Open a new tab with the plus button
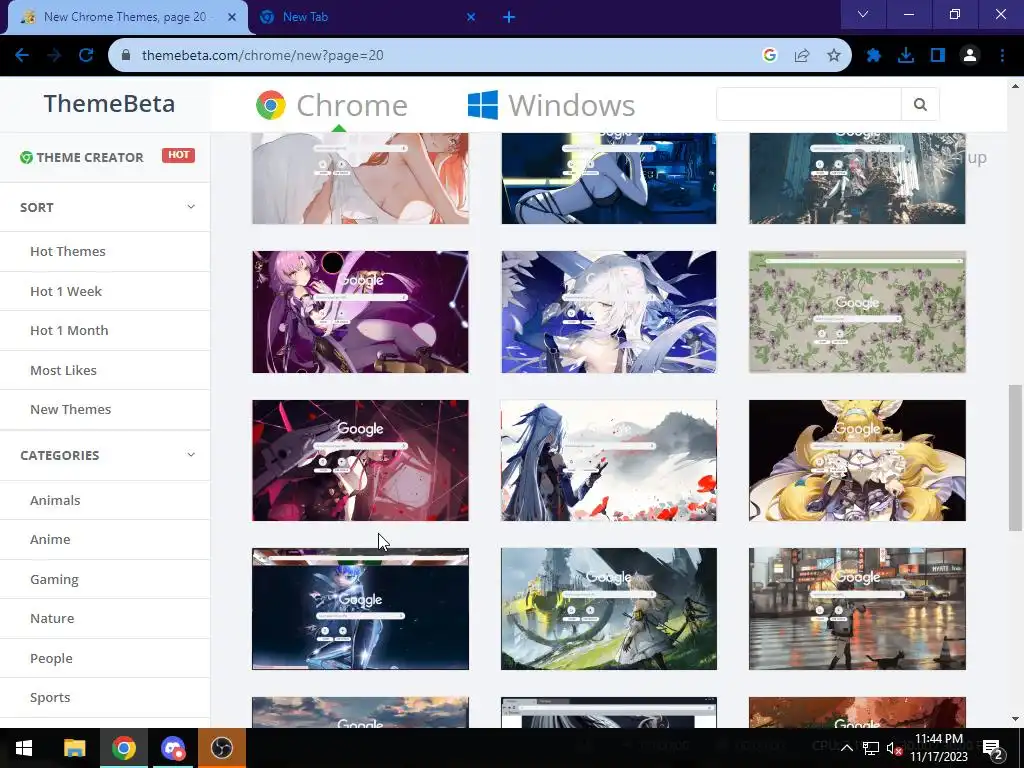The image size is (1024, 768). point(509,18)
